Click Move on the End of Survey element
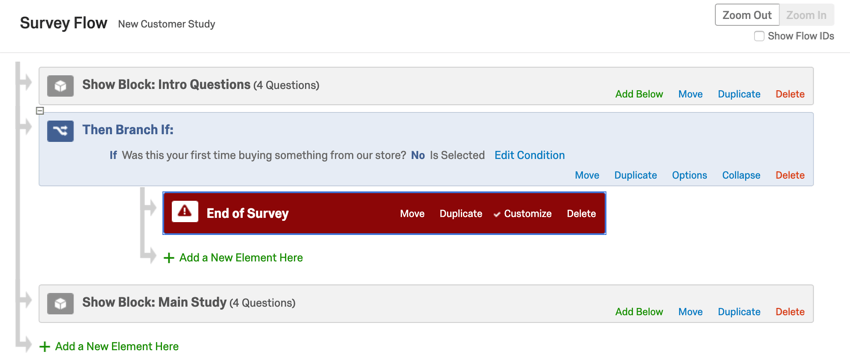 pos(412,214)
